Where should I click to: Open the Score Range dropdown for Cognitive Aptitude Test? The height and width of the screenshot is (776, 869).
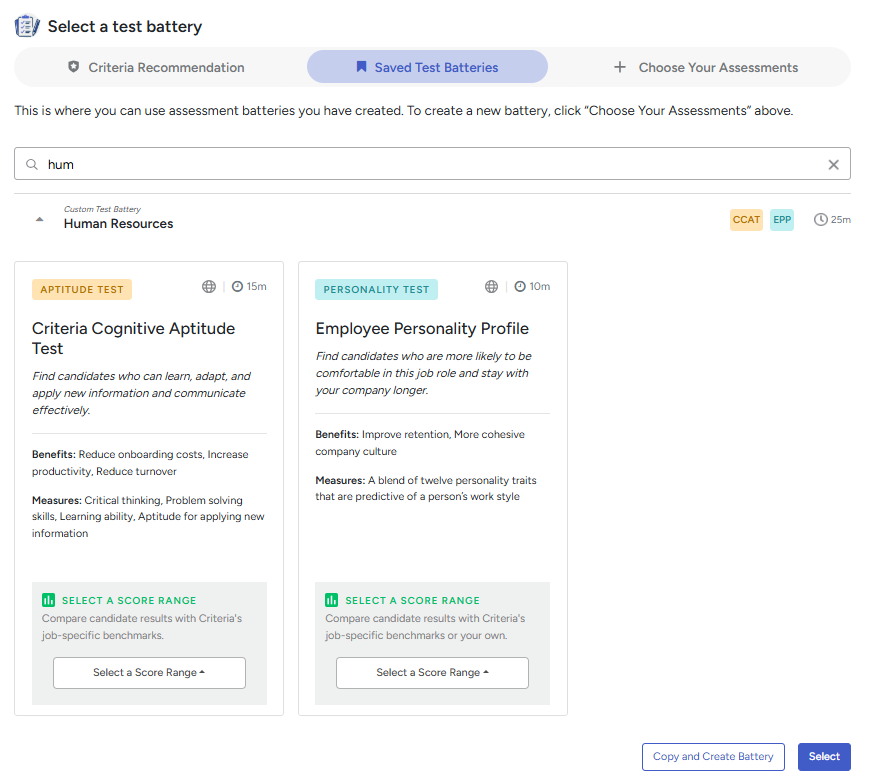point(149,673)
